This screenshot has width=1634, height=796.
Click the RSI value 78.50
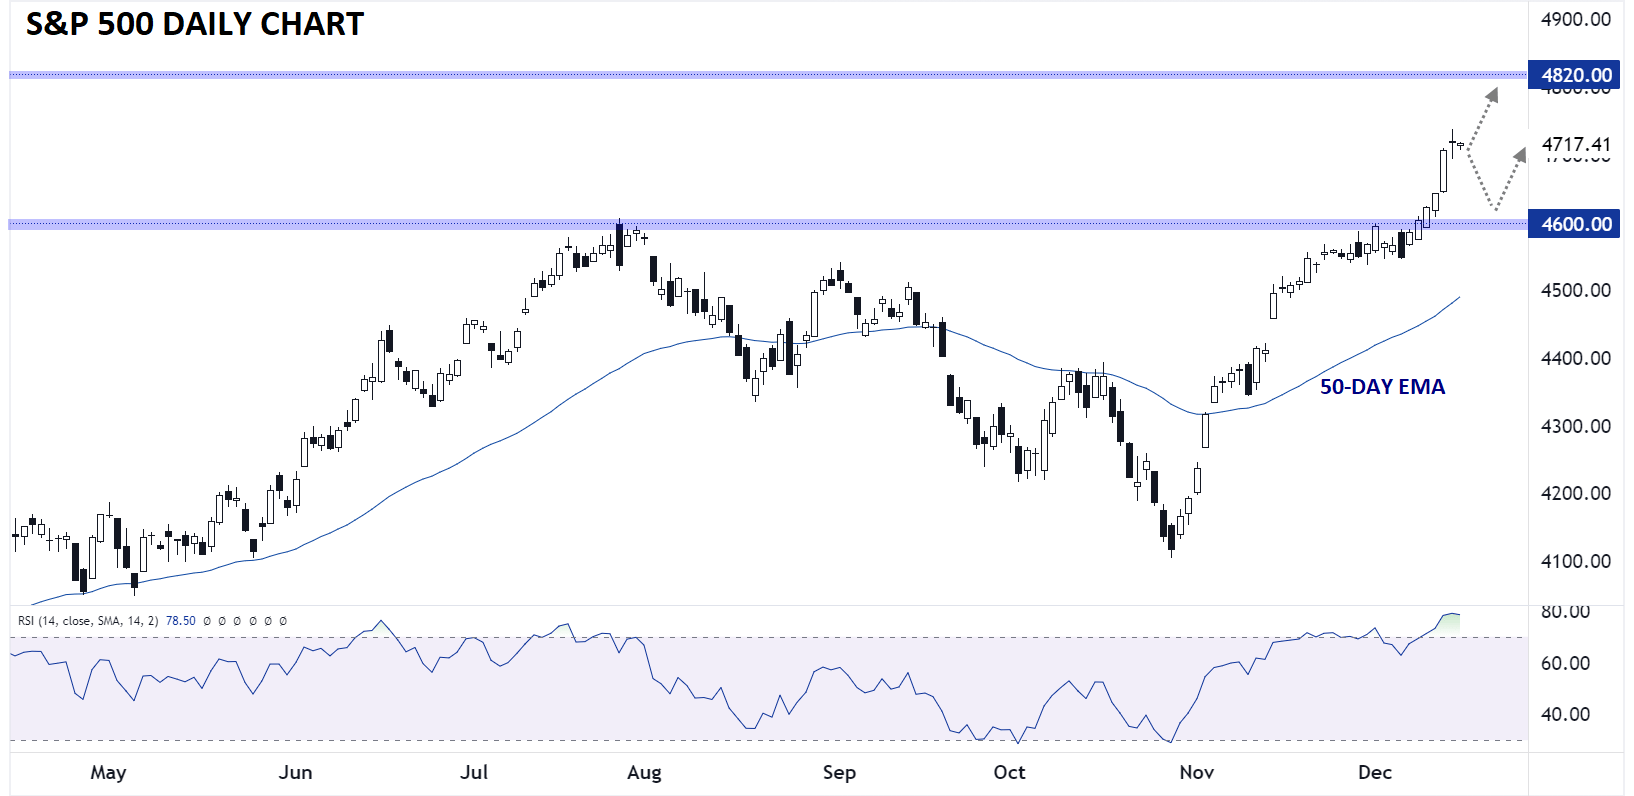click(180, 621)
